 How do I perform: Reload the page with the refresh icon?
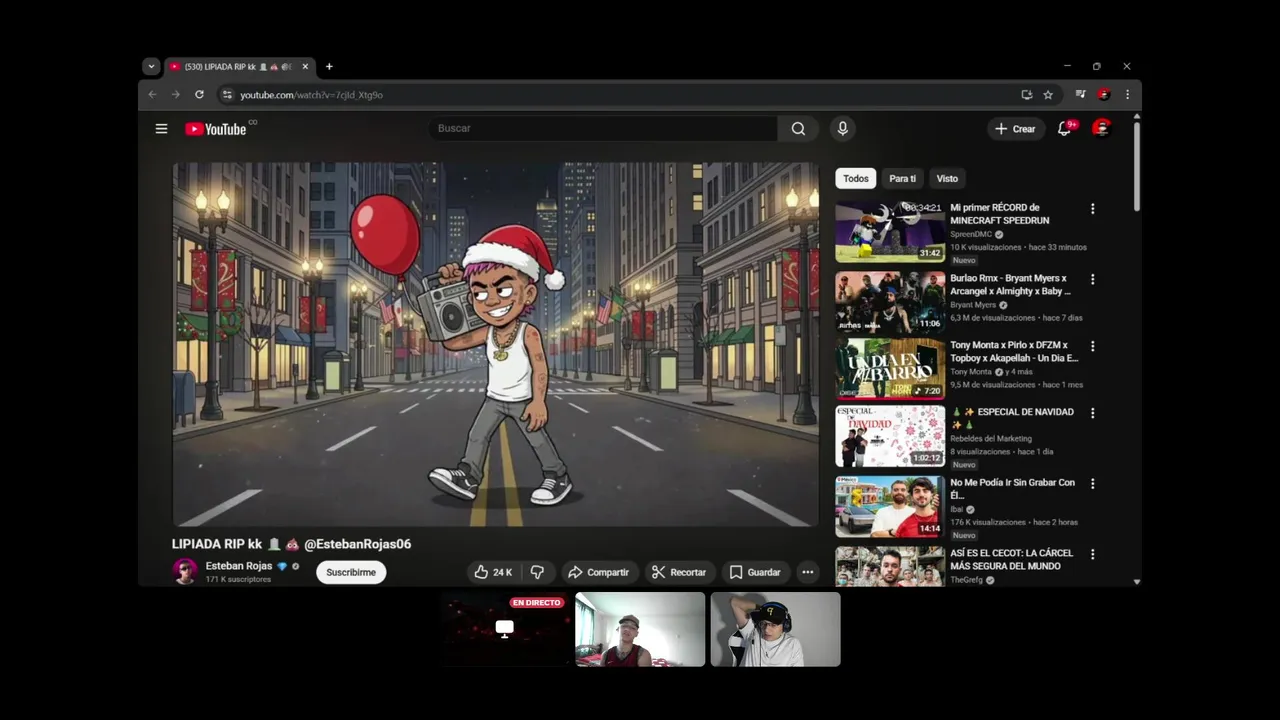coord(199,95)
